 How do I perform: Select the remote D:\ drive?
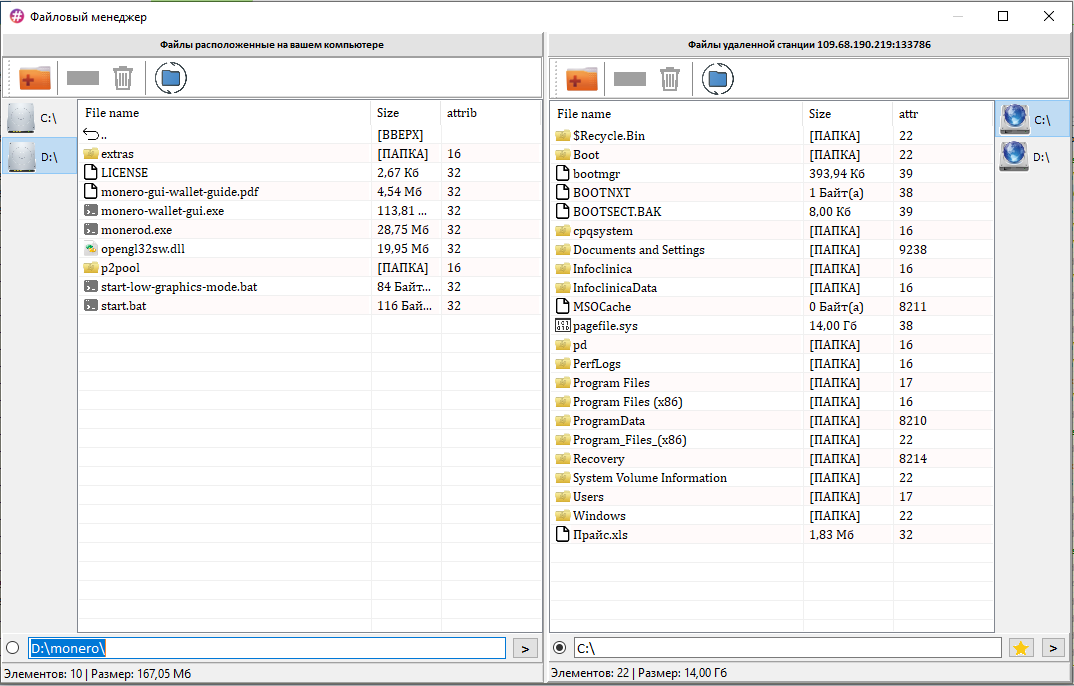click(1031, 157)
